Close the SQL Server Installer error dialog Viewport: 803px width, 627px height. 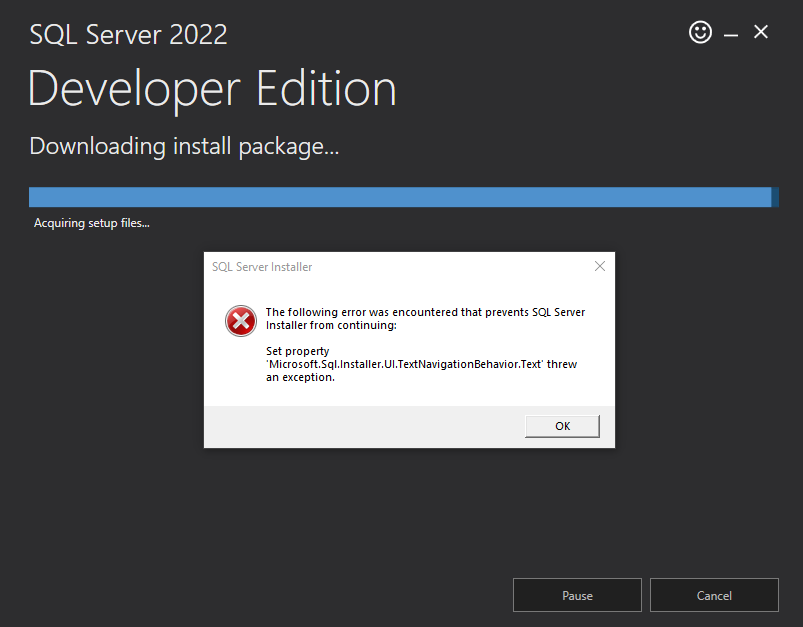600,267
